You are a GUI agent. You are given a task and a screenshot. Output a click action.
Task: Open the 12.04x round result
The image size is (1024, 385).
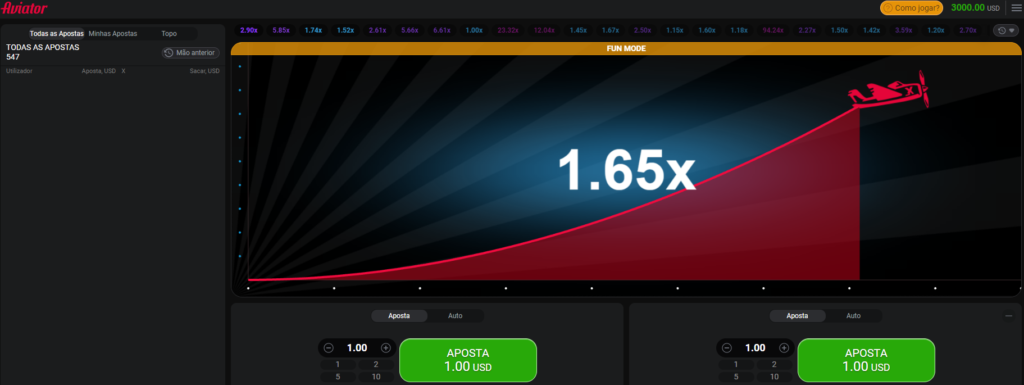544,30
